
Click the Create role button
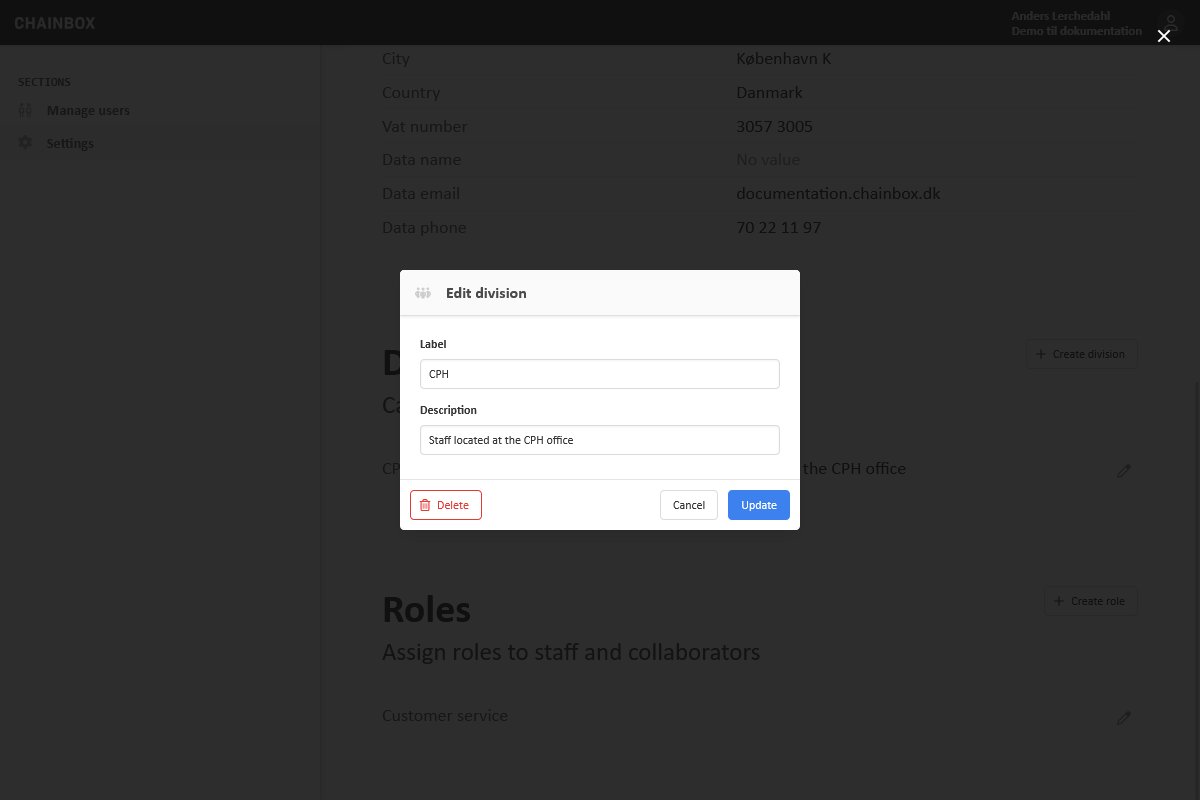tap(1090, 601)
